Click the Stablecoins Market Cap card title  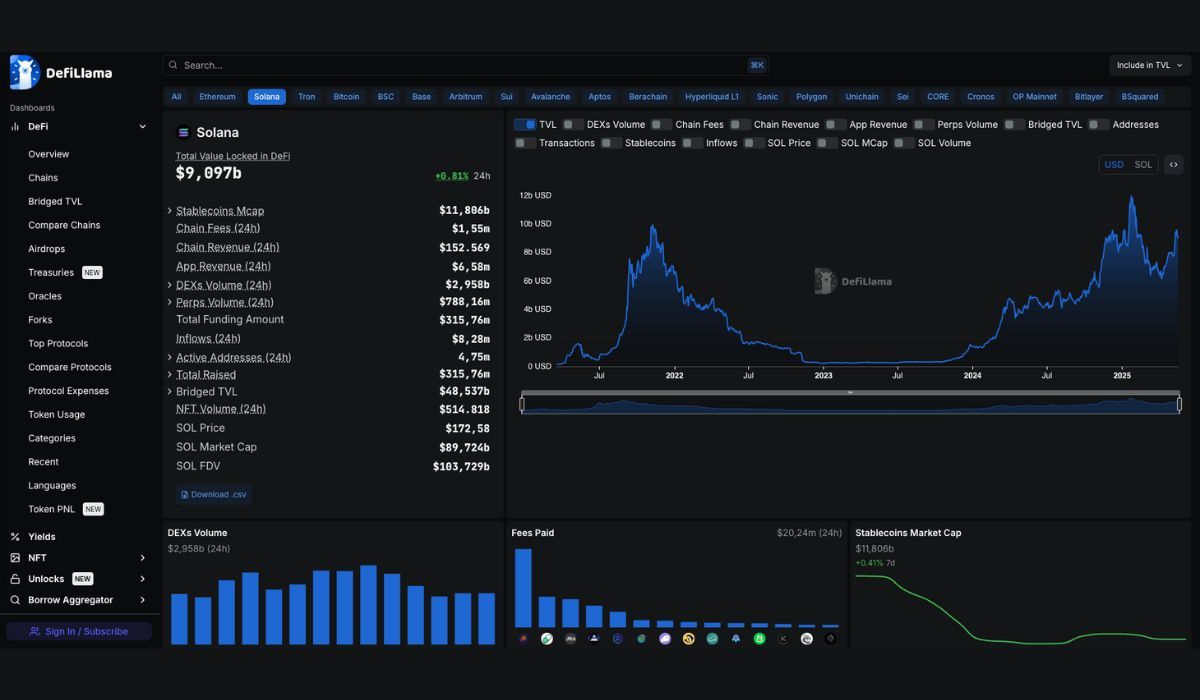pos(908,533)
